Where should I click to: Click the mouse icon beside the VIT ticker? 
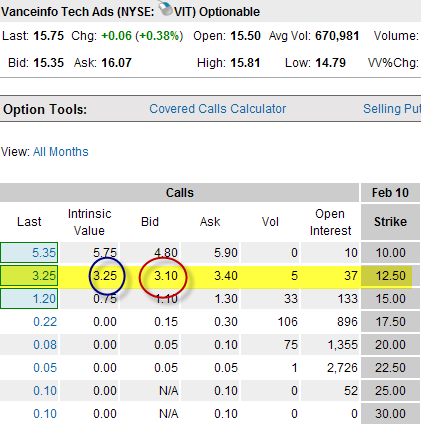pyautogui.click(x=165, y=8)
